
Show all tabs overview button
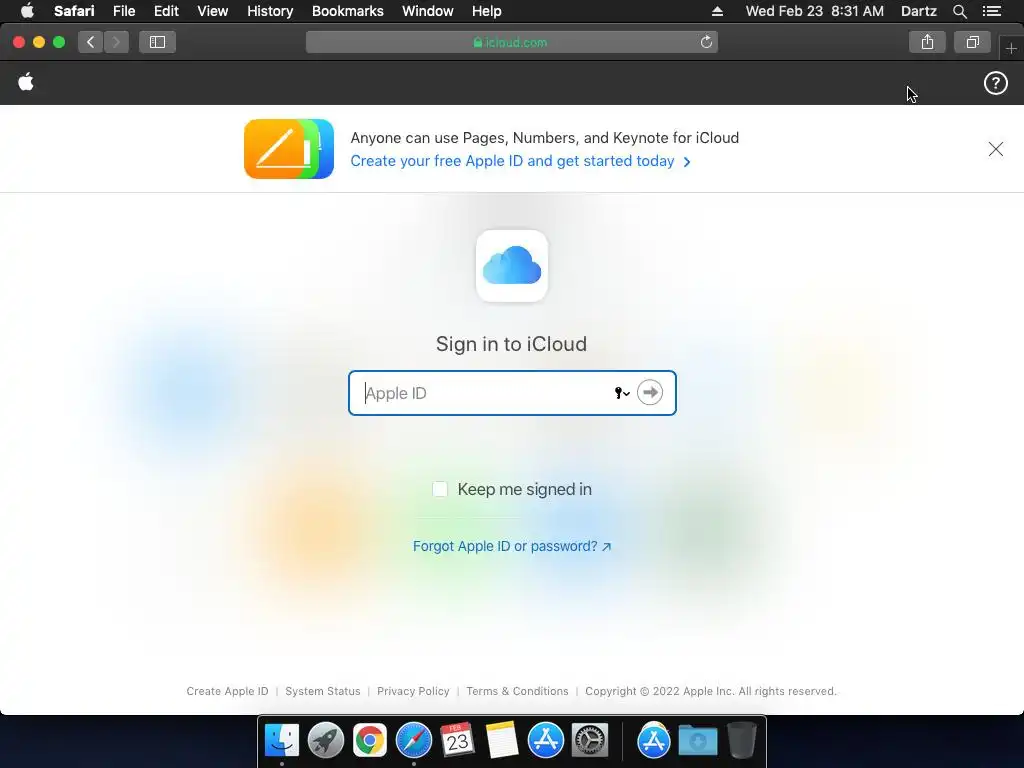[x=972, y=42]
